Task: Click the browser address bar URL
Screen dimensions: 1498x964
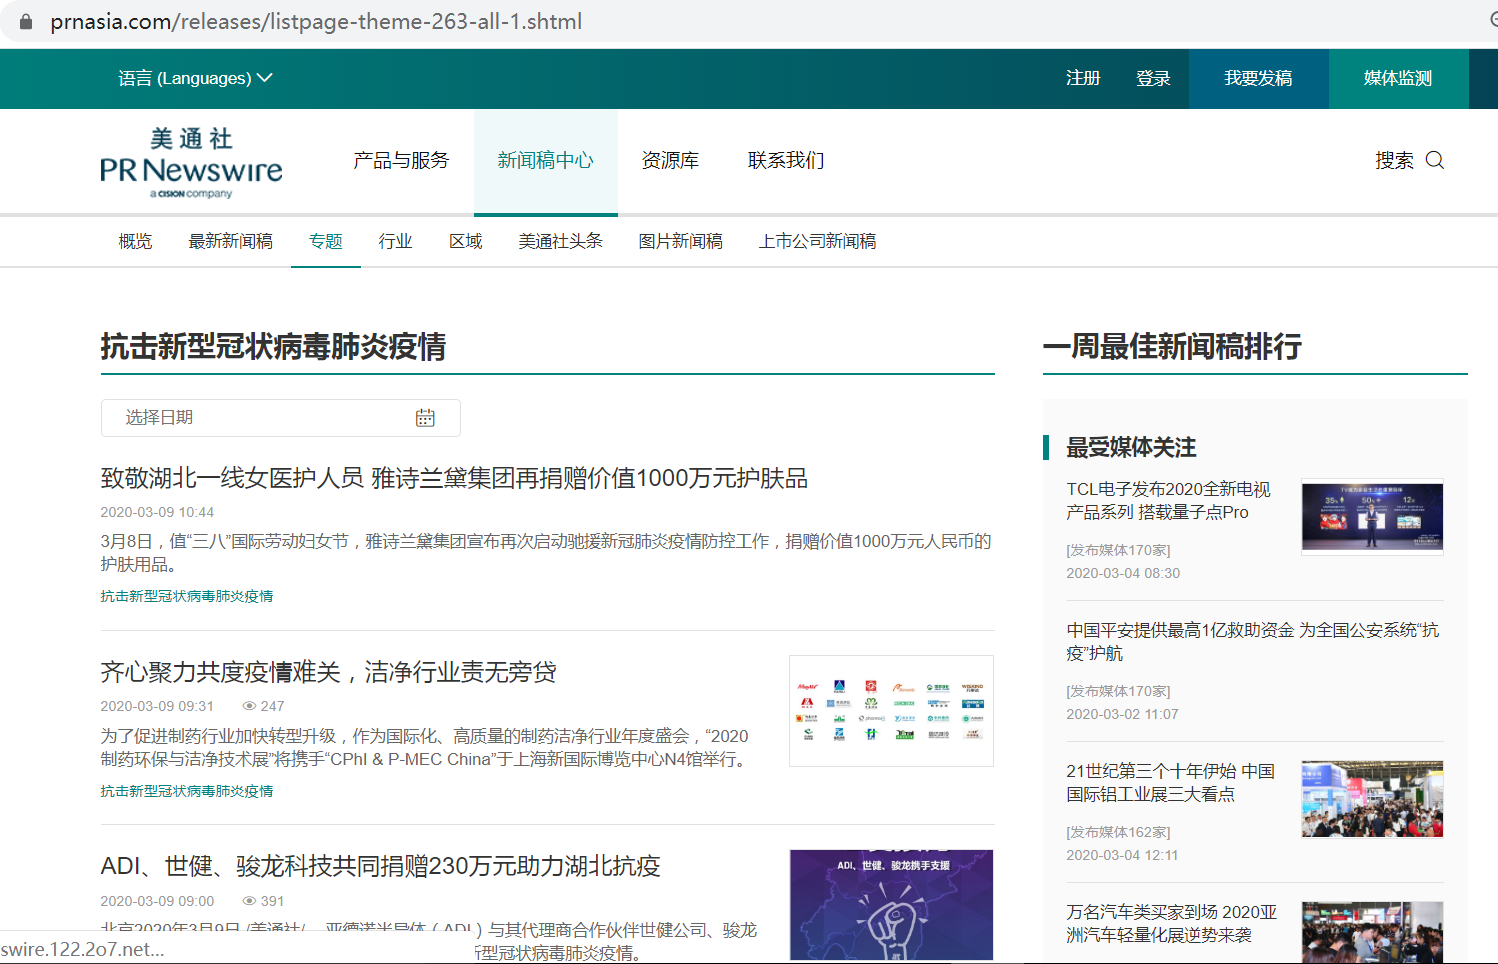Action: click(316, 22)
